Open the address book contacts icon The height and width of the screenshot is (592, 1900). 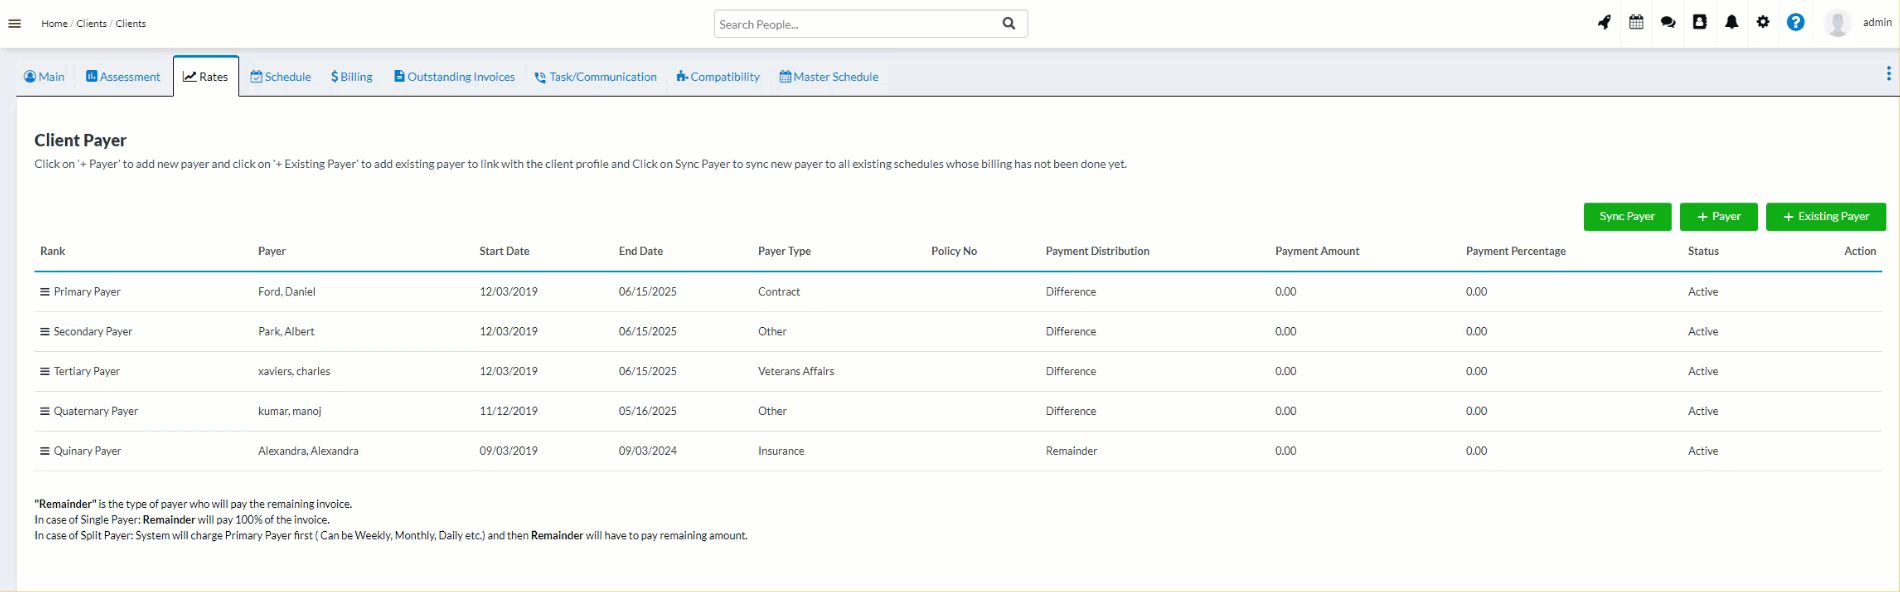1699,22
